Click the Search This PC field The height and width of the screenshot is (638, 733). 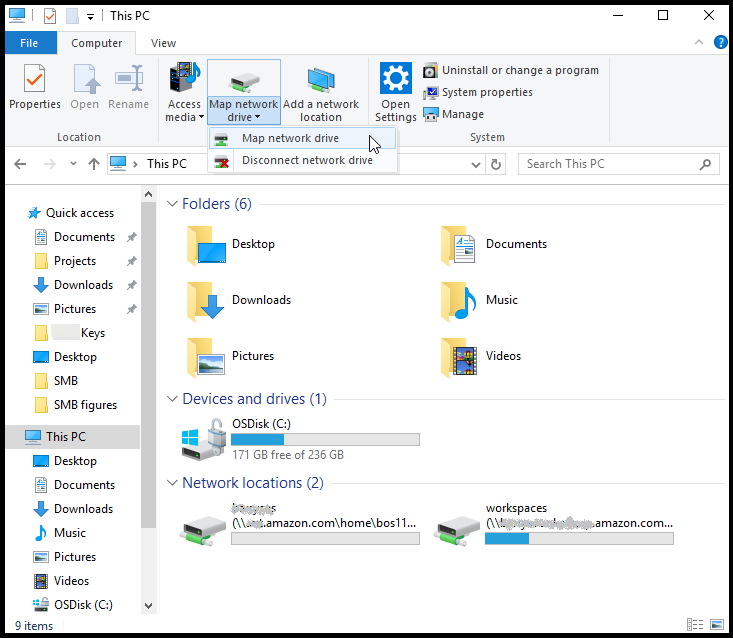[610, 164]
